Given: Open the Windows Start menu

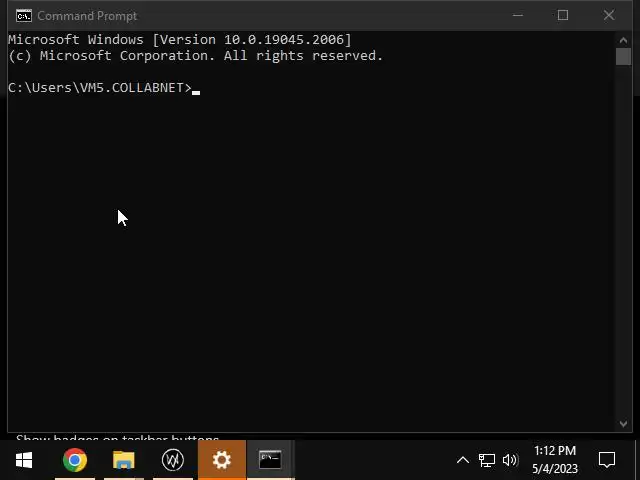Looking at the screenshot, I should coord(24,460).
